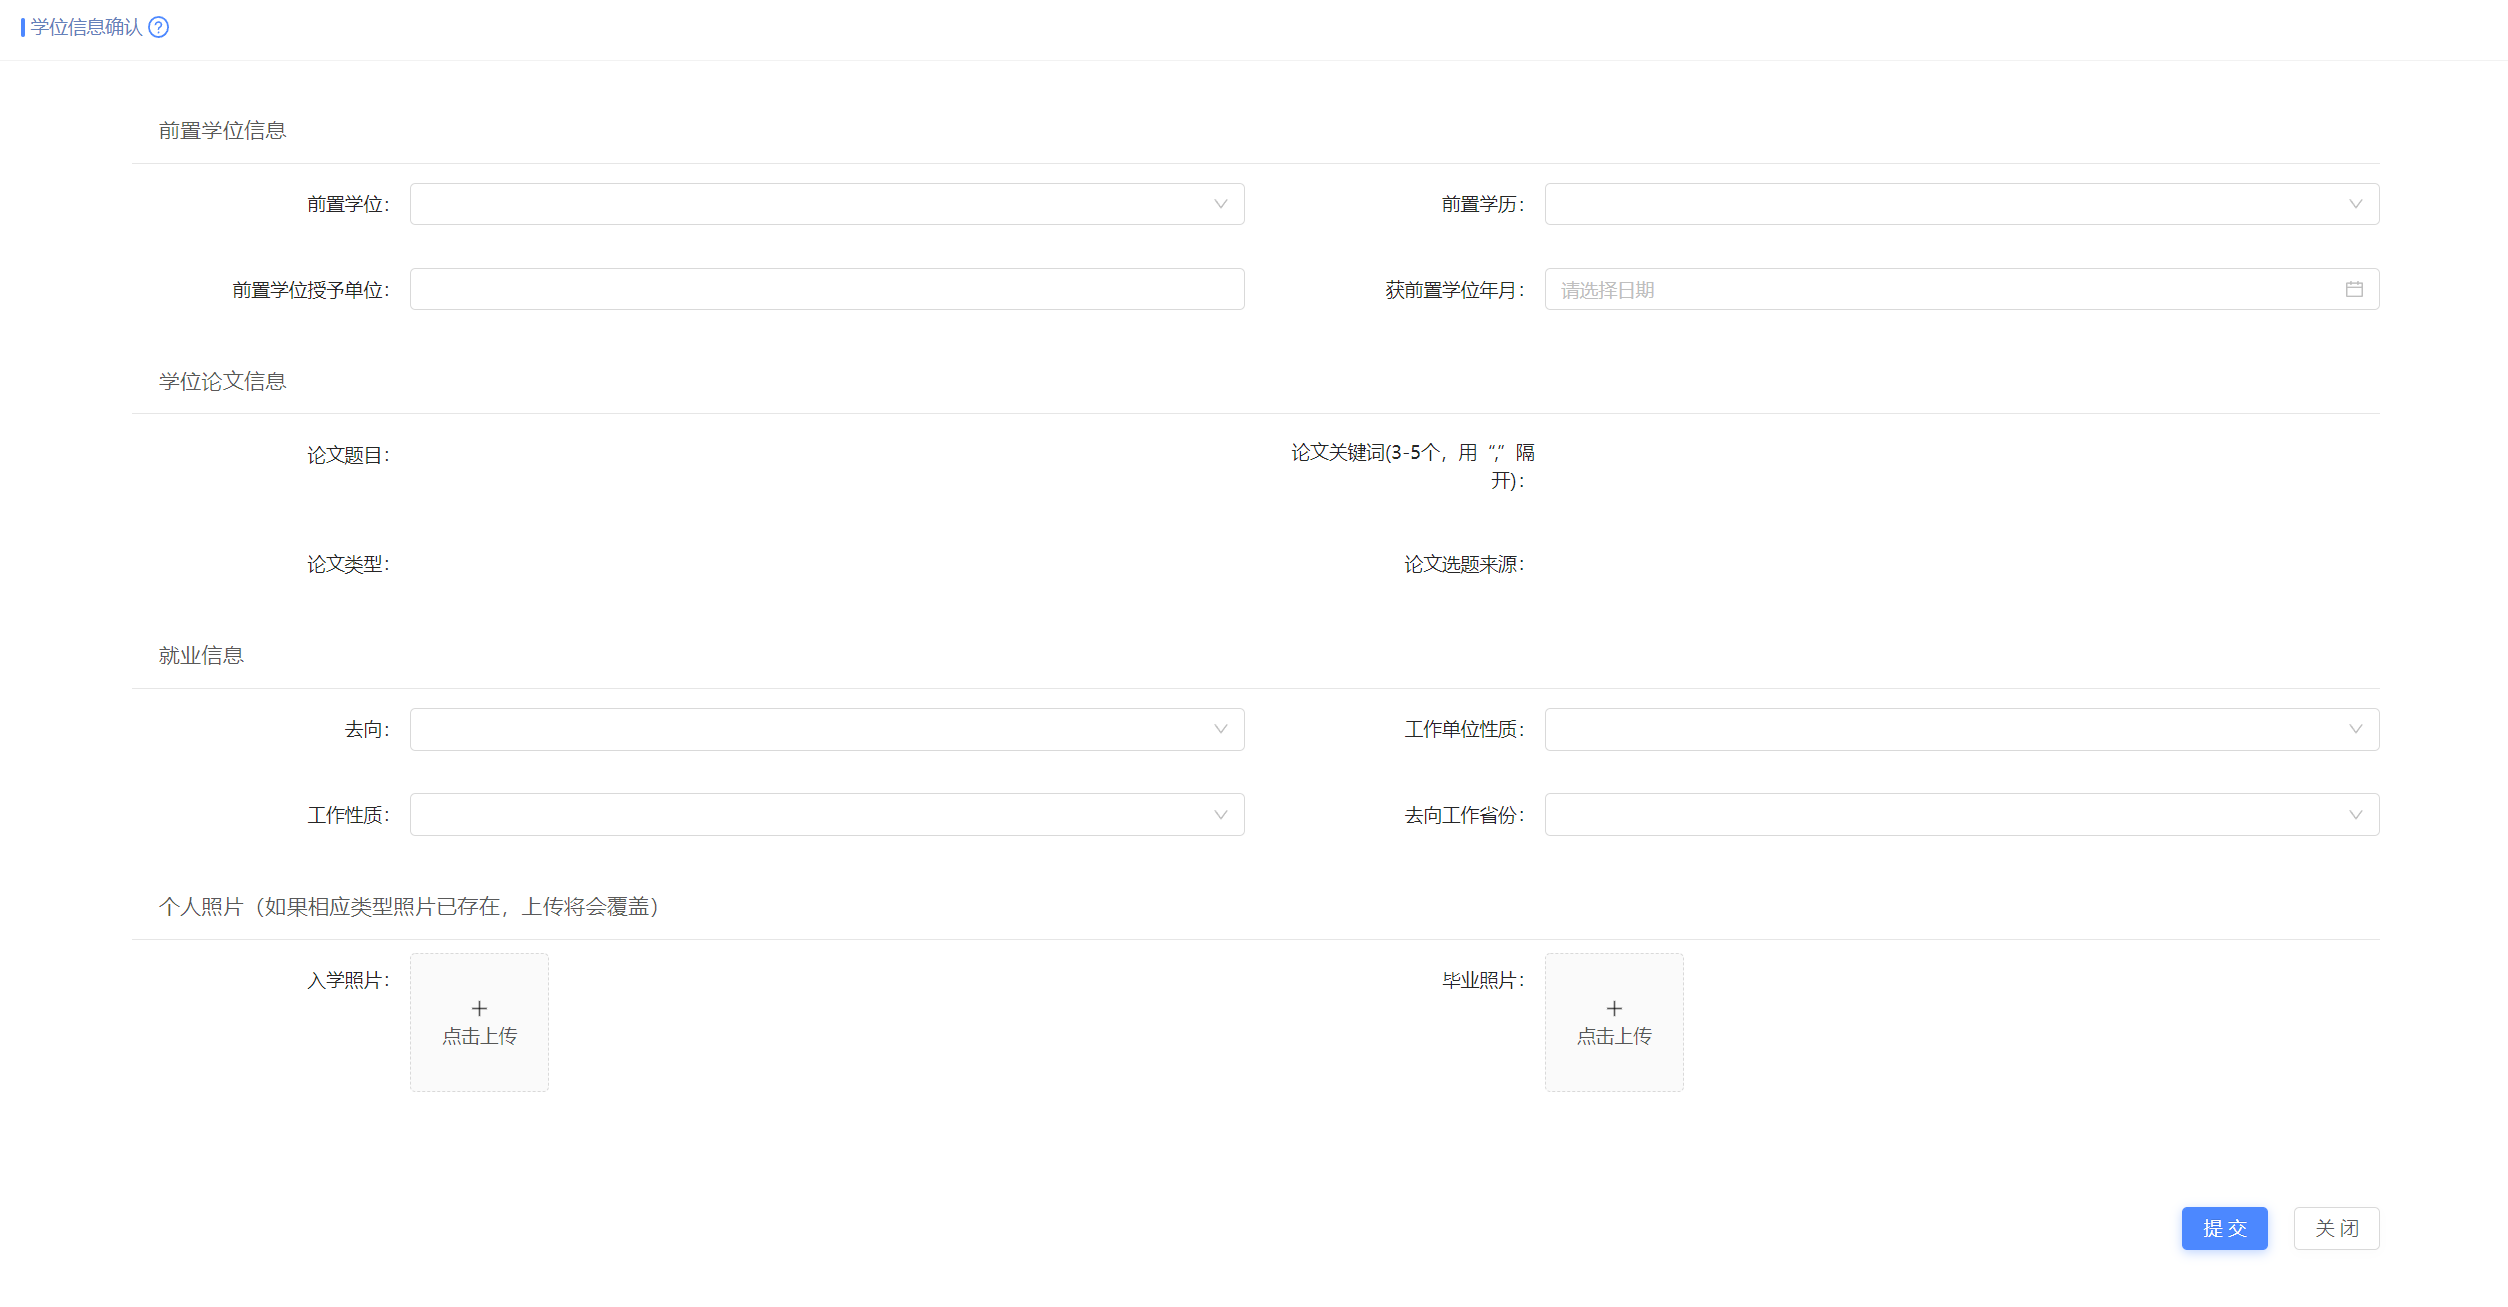Click the chevron arrow of 前置学历 dropdown
The height and width of the screenshot is (1307, 2508).
tap(2355, 204)
